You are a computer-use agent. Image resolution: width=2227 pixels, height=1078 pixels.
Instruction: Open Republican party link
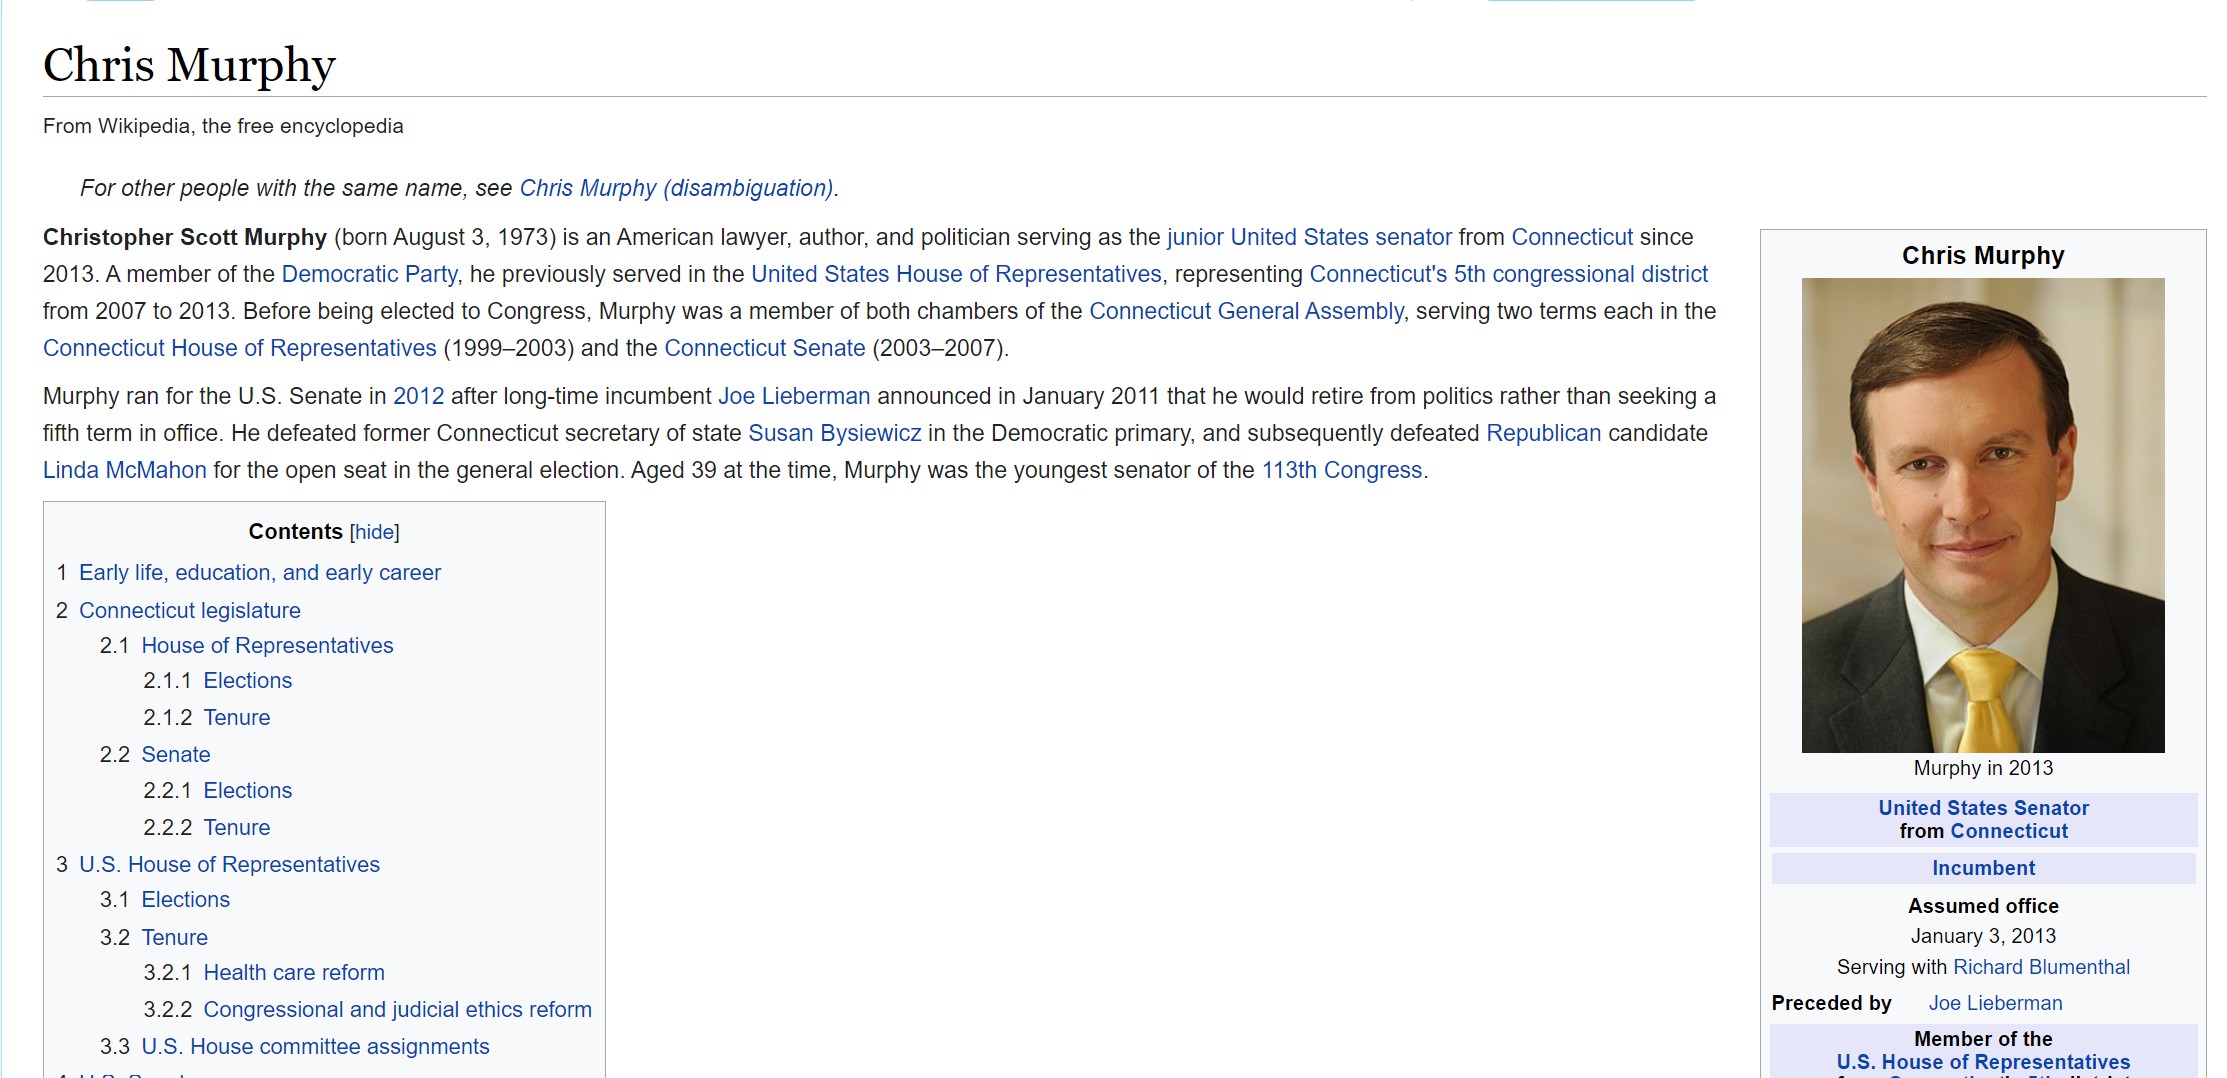1544,433
